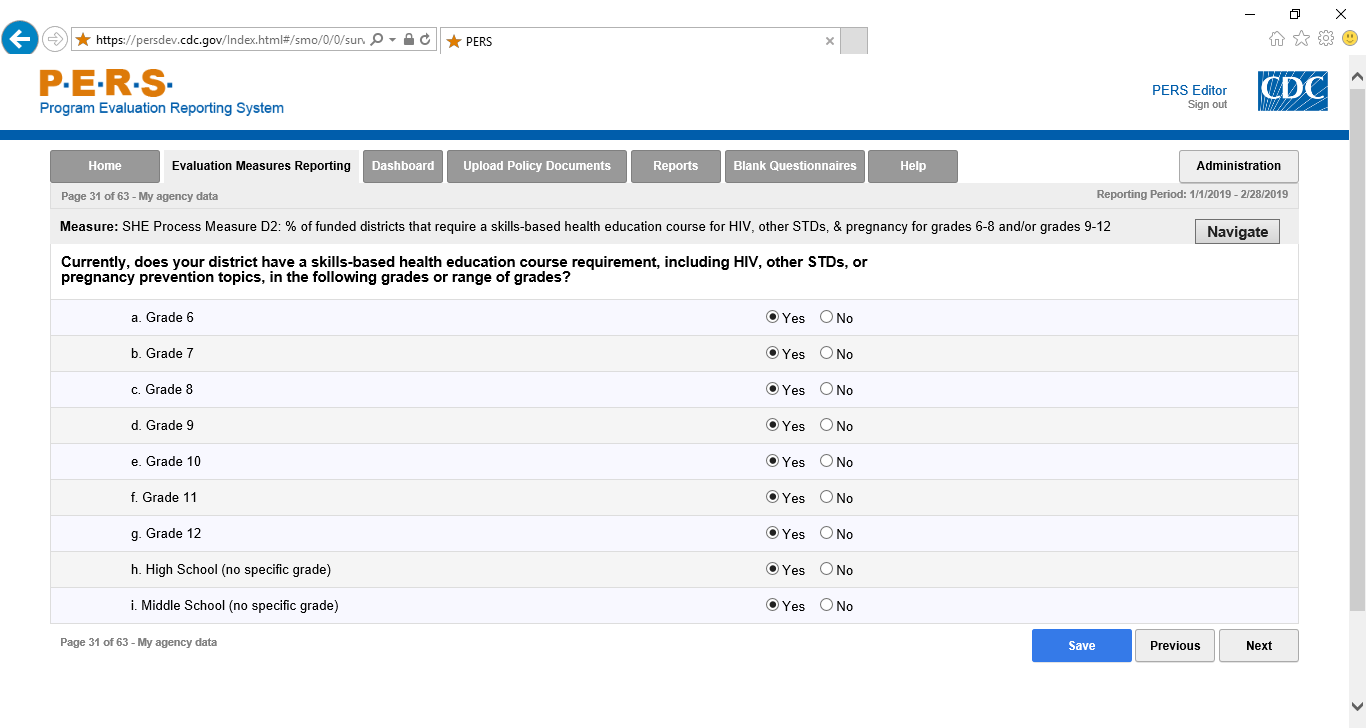Click the Navigate button
Viewport: 1366px width, 728px height.
1237,232
